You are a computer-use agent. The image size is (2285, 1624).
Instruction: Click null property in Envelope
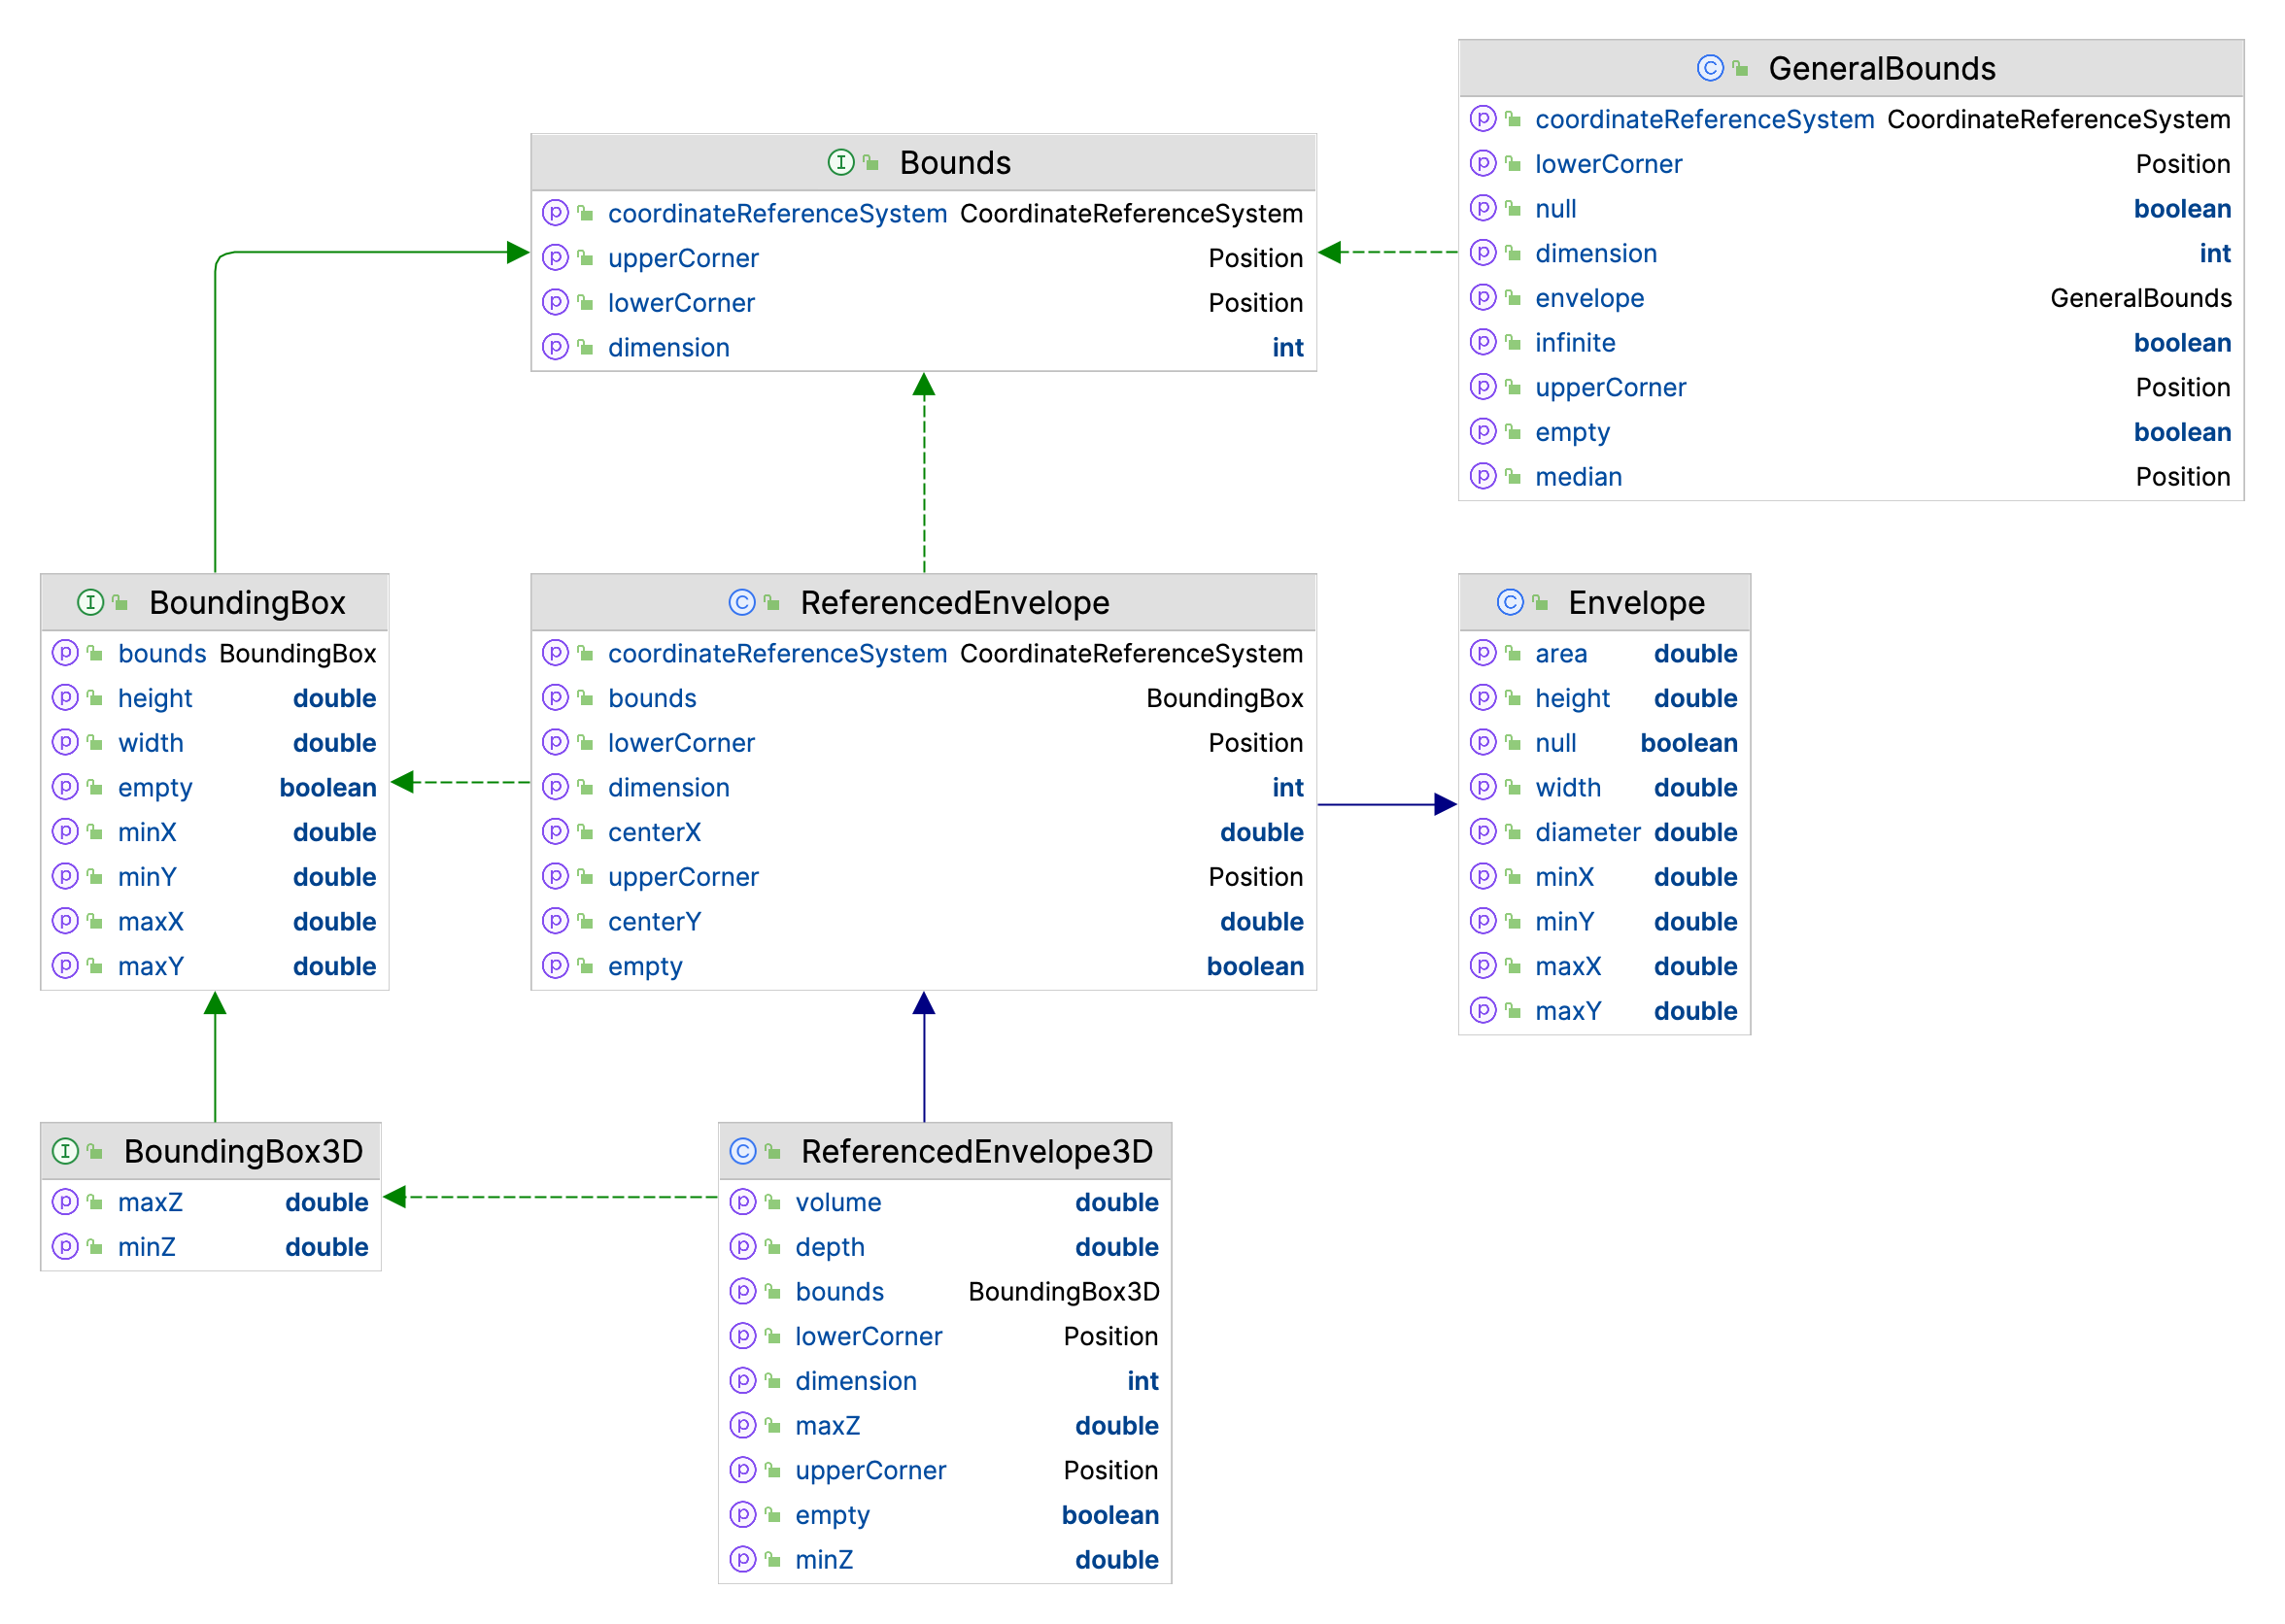tap(1556, 743)
